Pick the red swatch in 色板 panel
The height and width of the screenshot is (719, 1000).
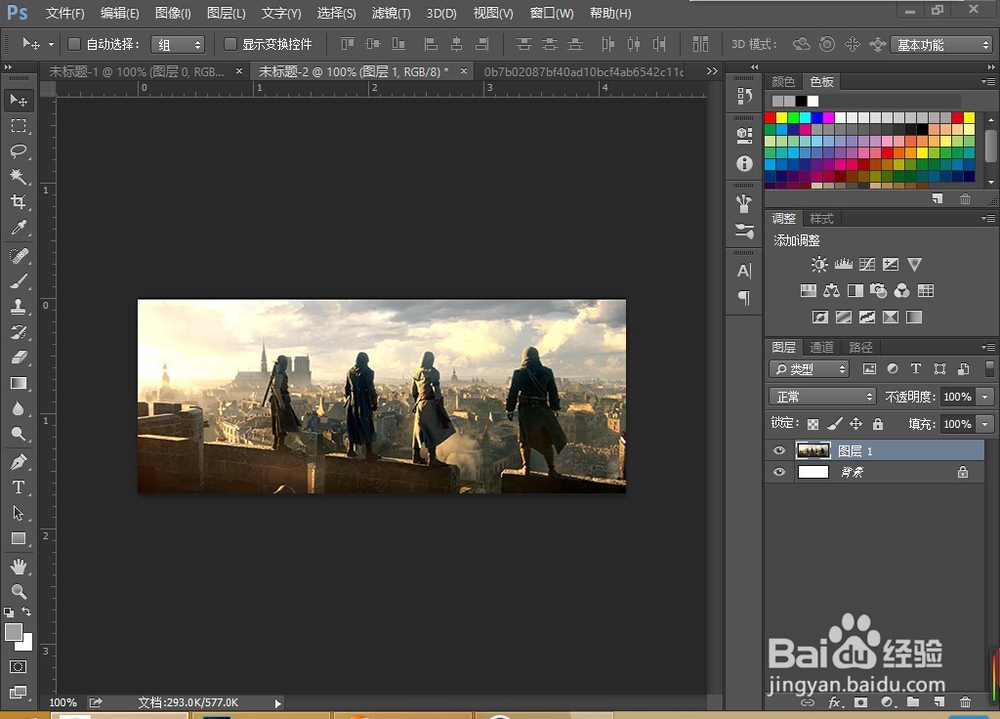pos(770,117)
